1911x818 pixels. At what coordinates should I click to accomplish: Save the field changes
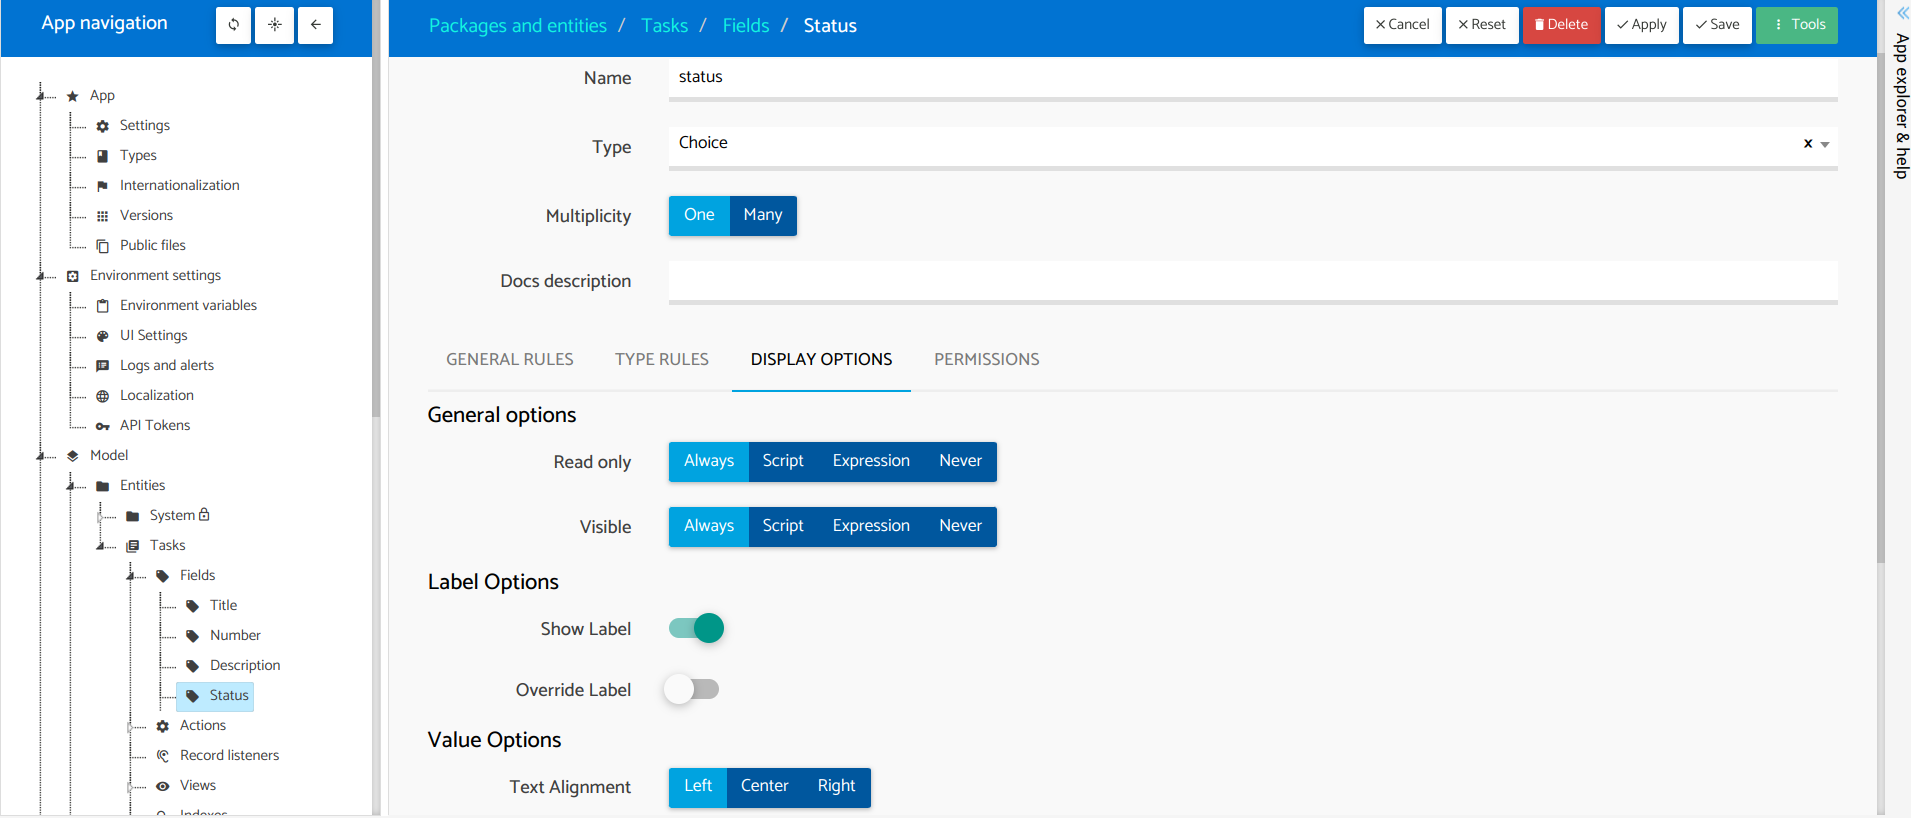[1717, 25]
